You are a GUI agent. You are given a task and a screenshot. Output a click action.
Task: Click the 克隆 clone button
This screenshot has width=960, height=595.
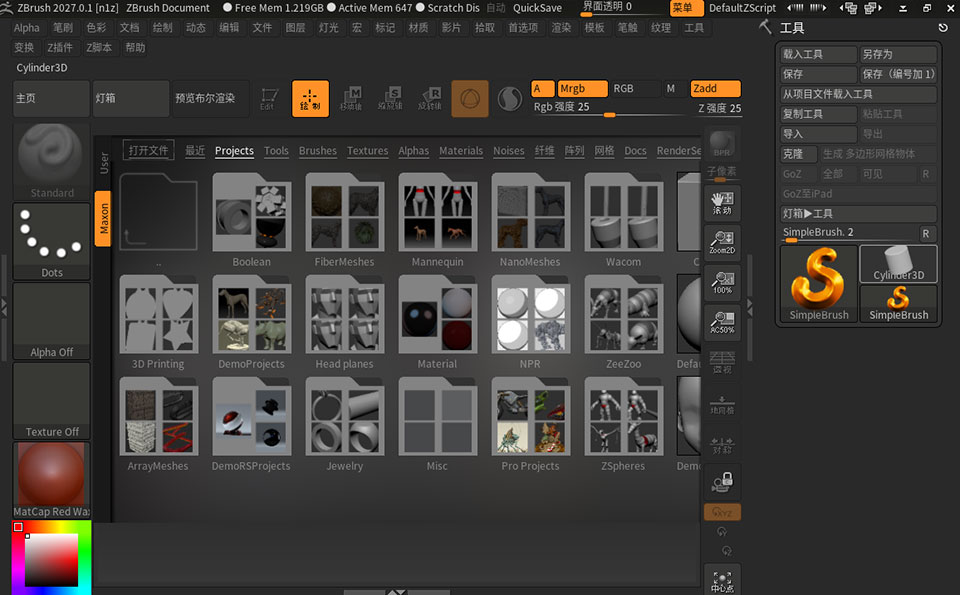pyautogui.click(x=800, y=154)
